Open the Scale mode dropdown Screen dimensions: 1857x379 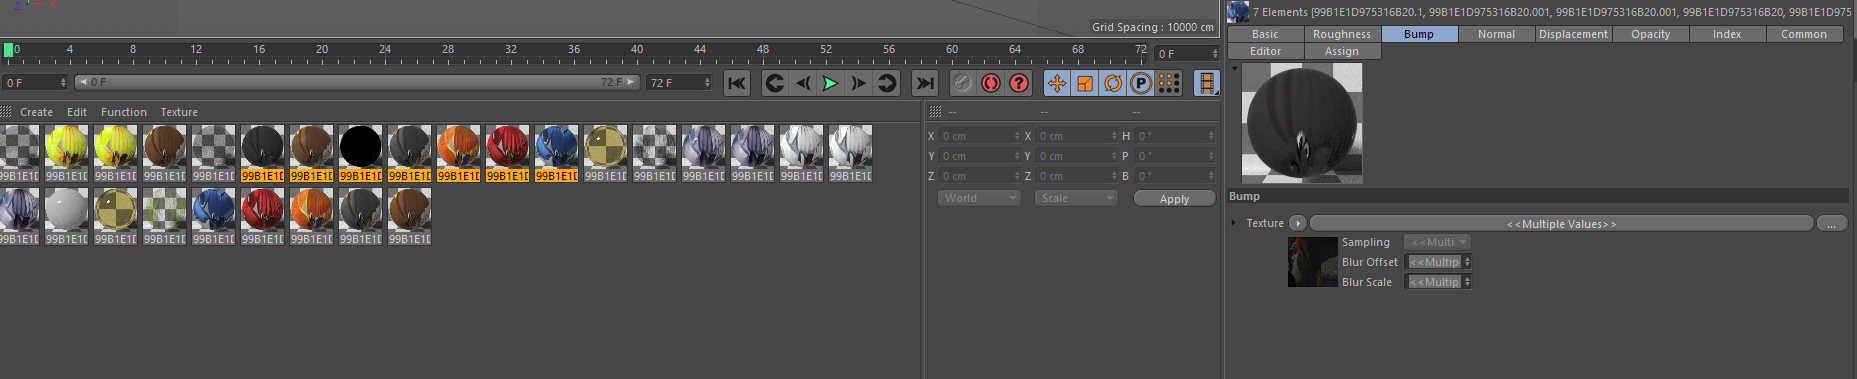1076,198
